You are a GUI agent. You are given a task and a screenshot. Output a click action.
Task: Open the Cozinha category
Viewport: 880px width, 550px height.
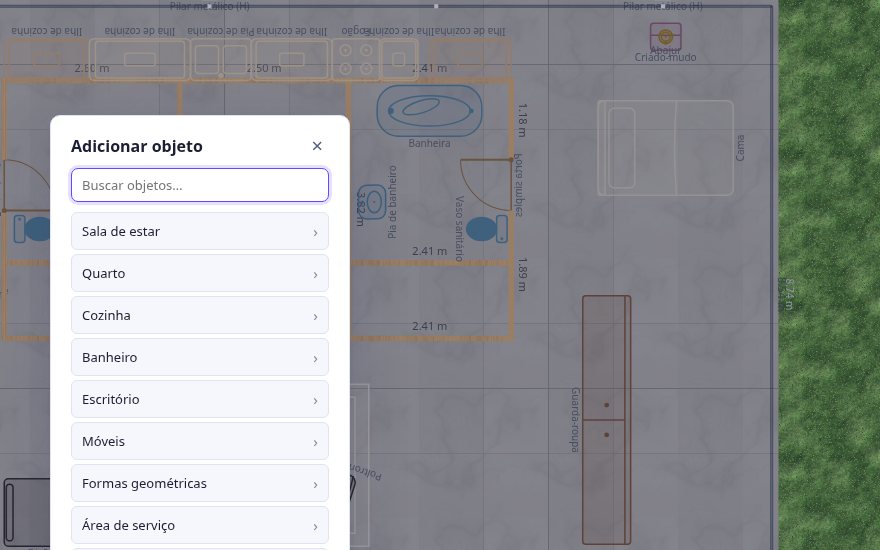point(200,315)
